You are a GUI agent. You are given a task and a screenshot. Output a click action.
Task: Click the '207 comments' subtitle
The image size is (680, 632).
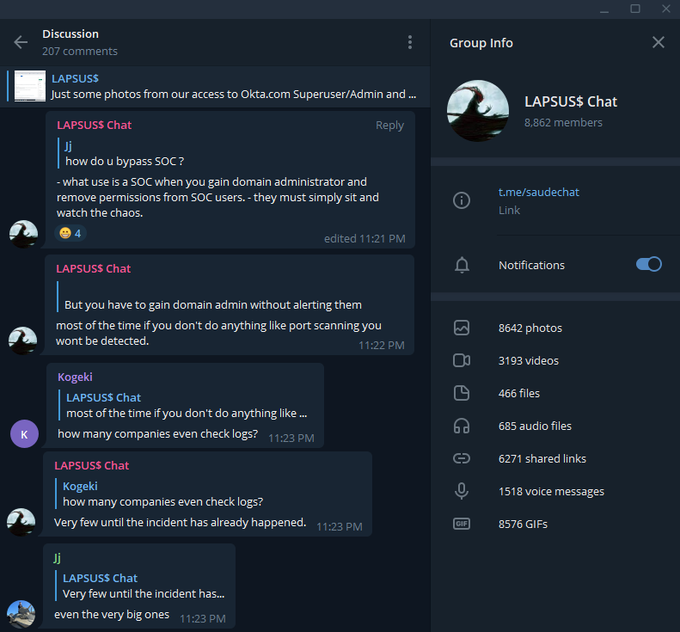point(80,51)
